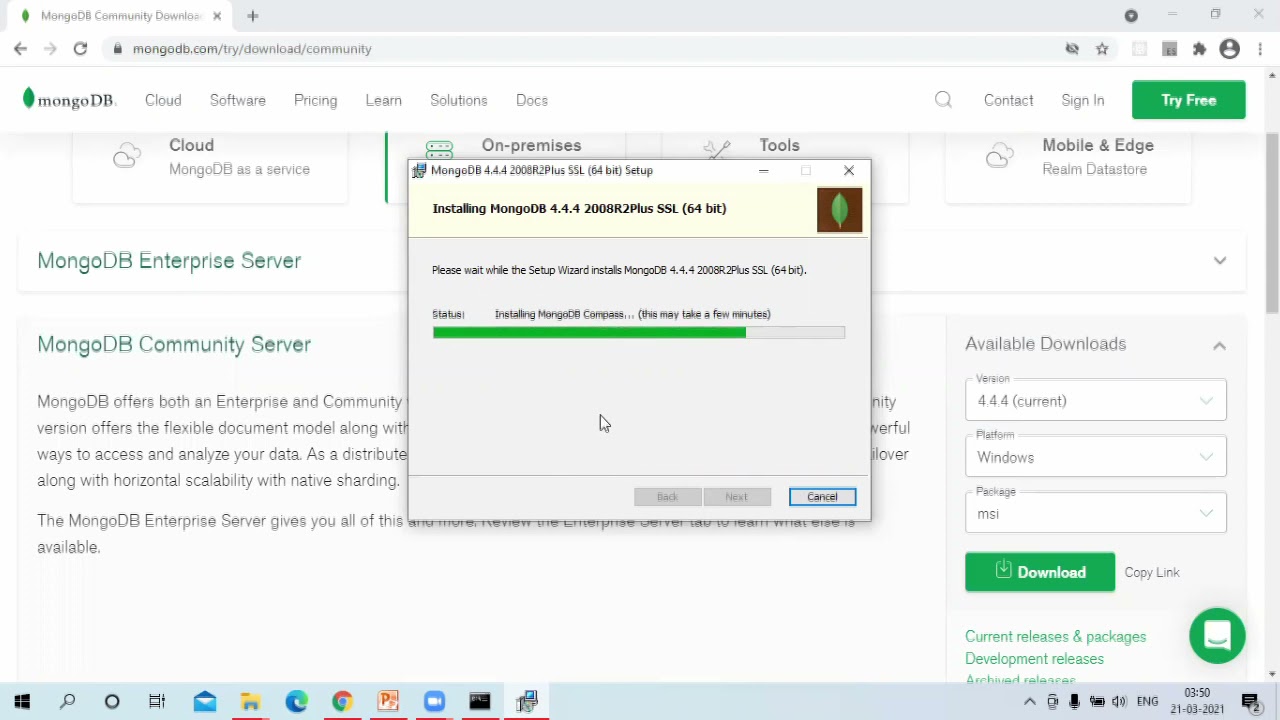Open Chrome profile avatar
The width and height of the screenshot is (1280, 720).
click(x=1230, y=49)
